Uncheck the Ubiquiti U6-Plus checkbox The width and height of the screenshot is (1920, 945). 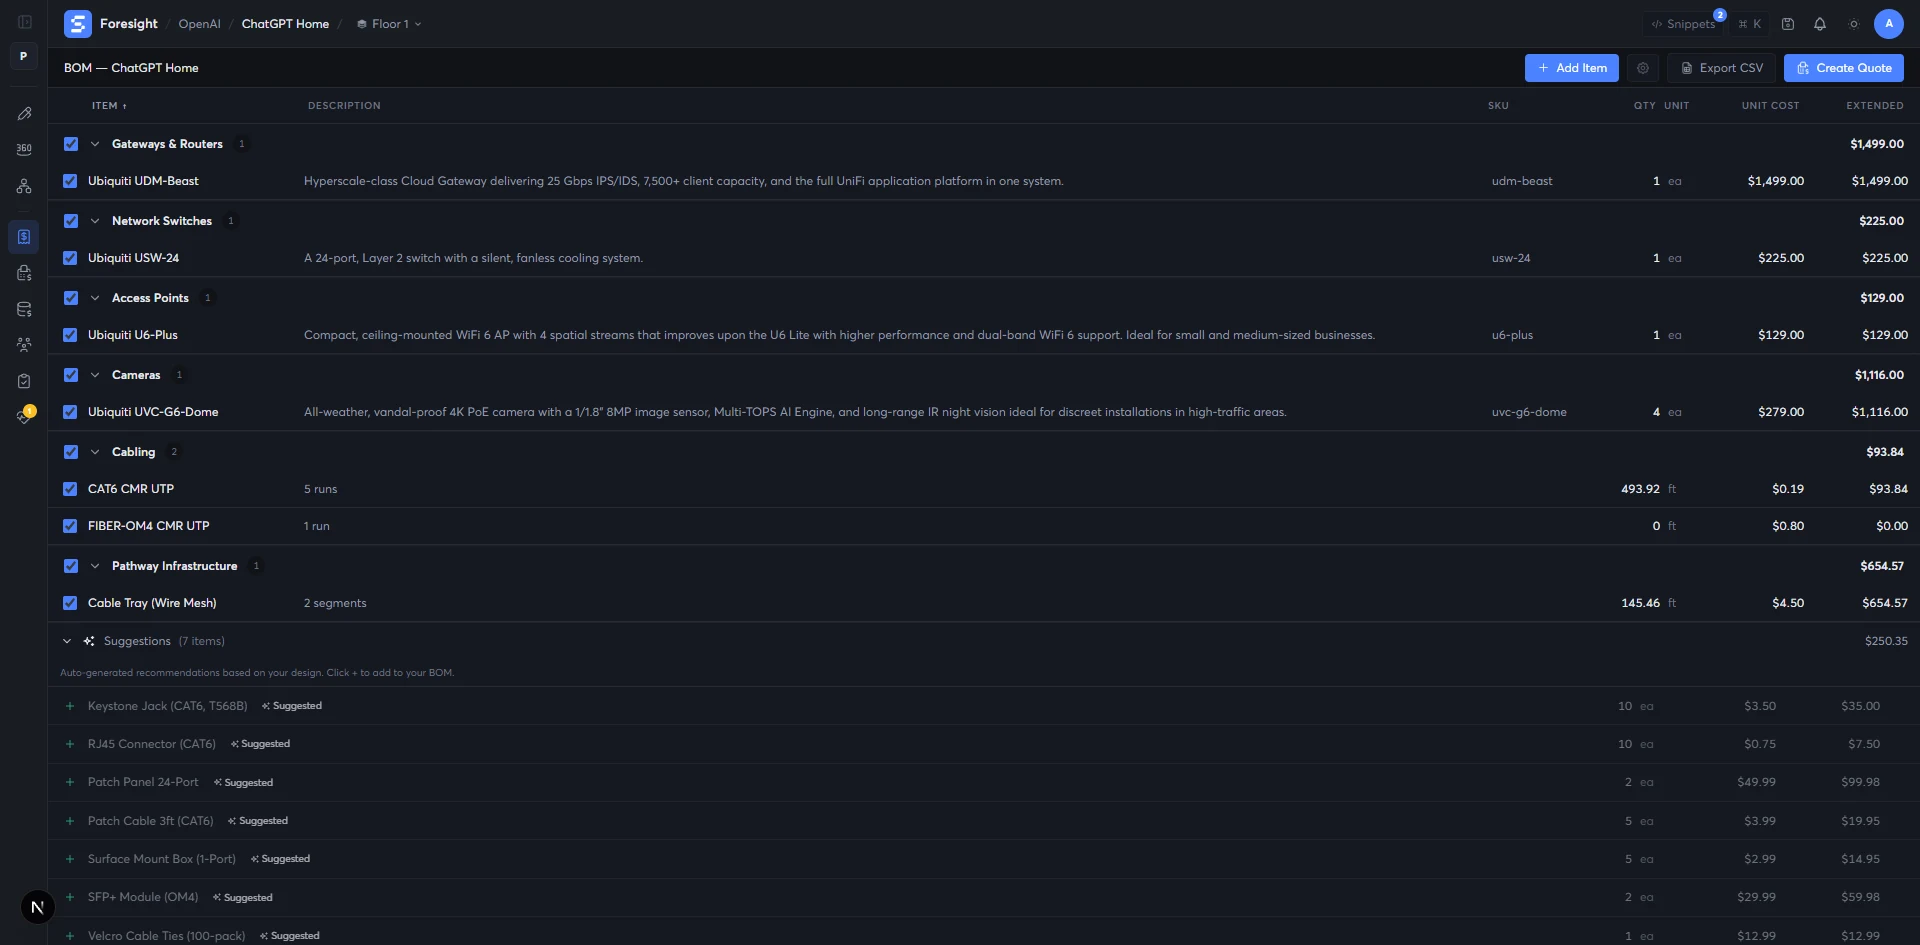click(70, 335)
